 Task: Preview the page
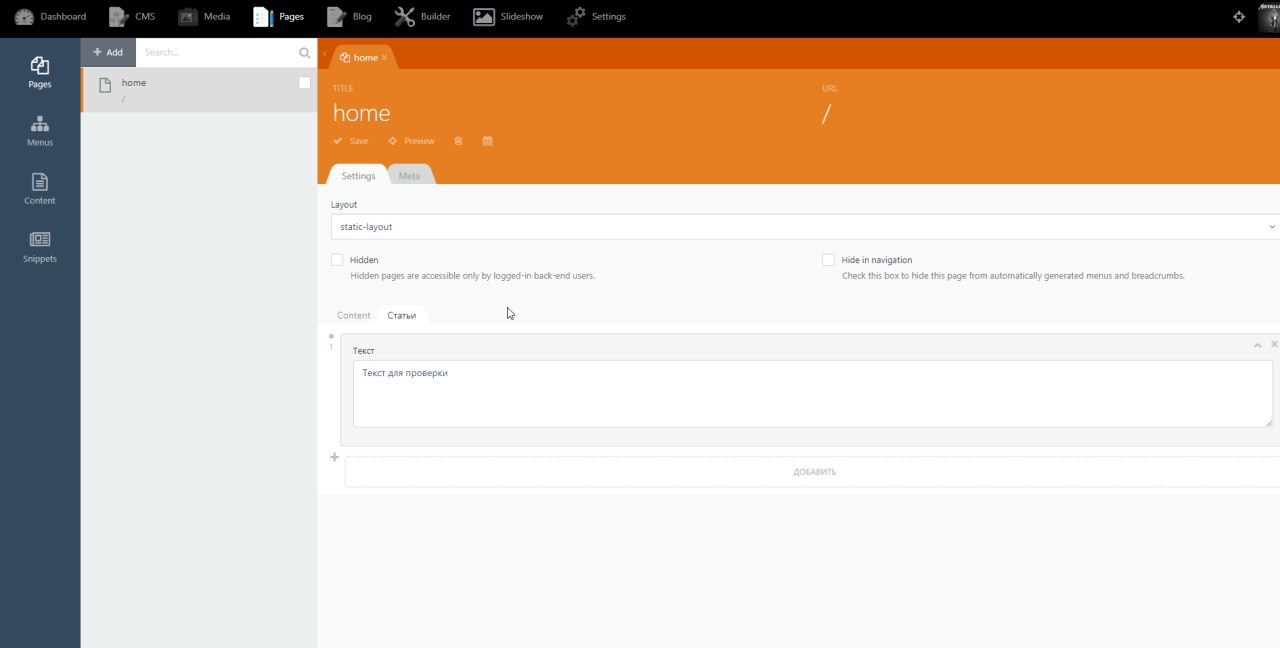click(411, 141)
